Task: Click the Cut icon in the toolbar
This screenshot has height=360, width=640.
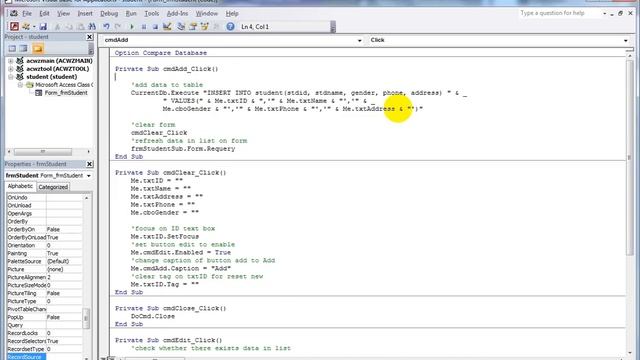Action: point(57,27)
